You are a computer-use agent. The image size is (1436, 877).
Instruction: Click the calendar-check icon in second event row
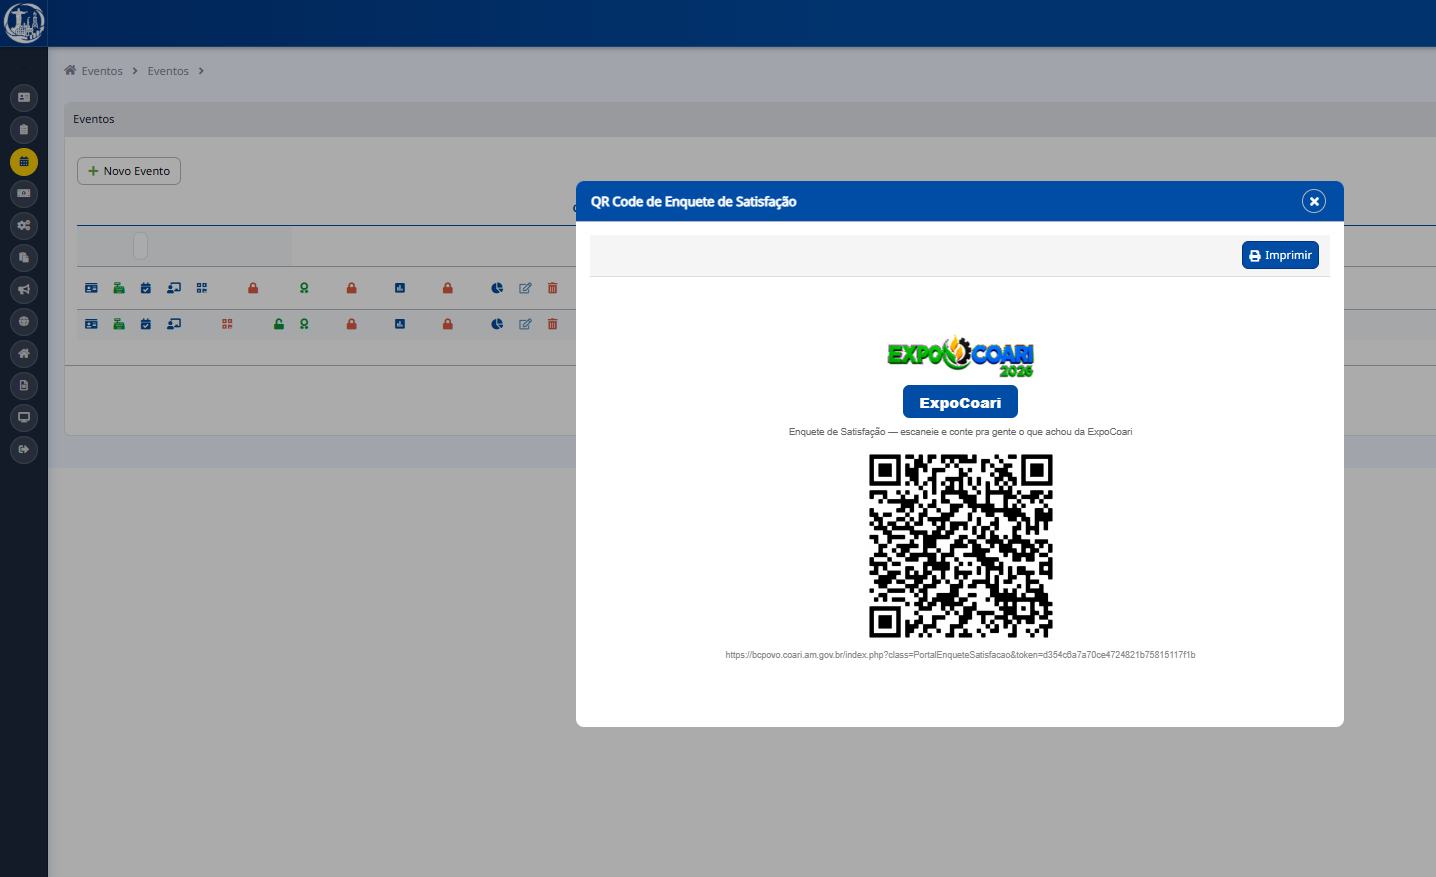pyautogui.click(x=146, y=324)
